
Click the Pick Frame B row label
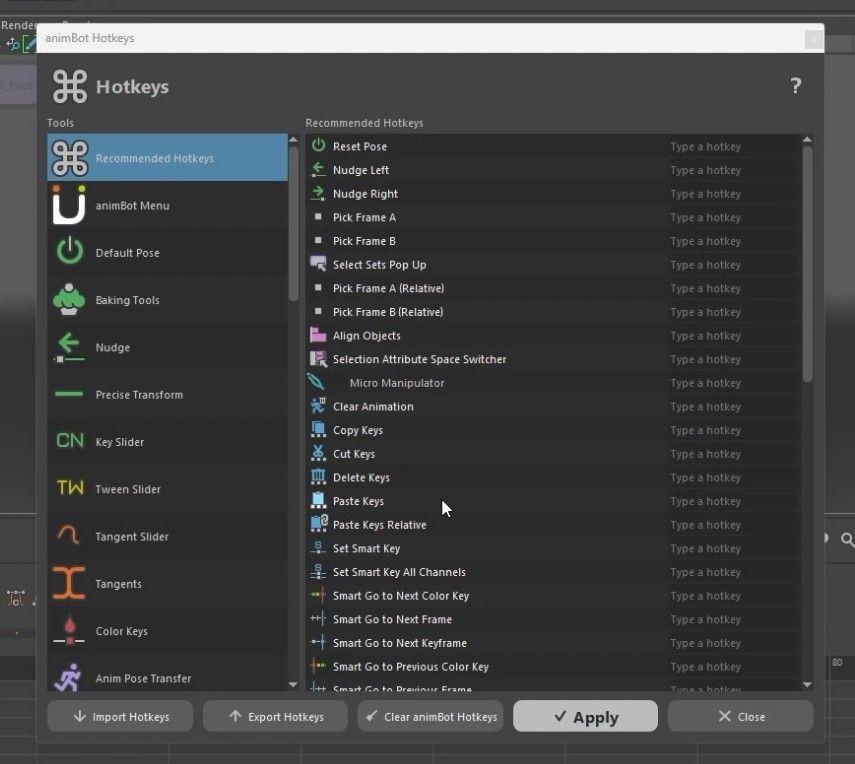click(x=364, y=240)
